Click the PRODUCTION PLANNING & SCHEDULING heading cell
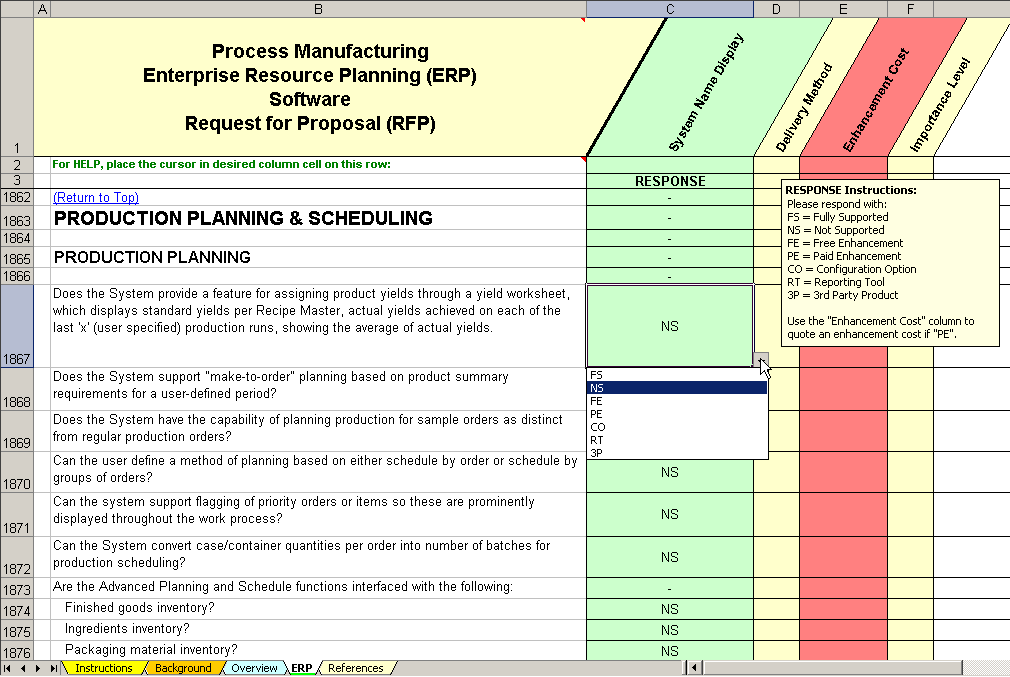 tap(318, 218)
